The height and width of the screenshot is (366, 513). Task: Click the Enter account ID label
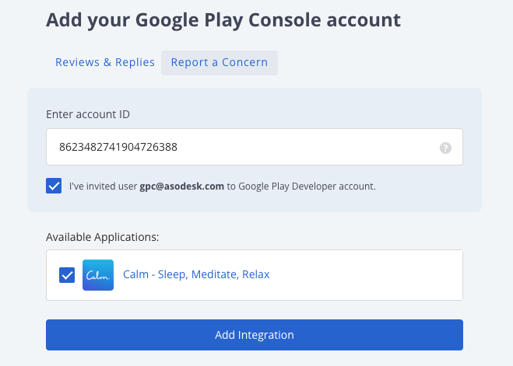coord(88,114)
